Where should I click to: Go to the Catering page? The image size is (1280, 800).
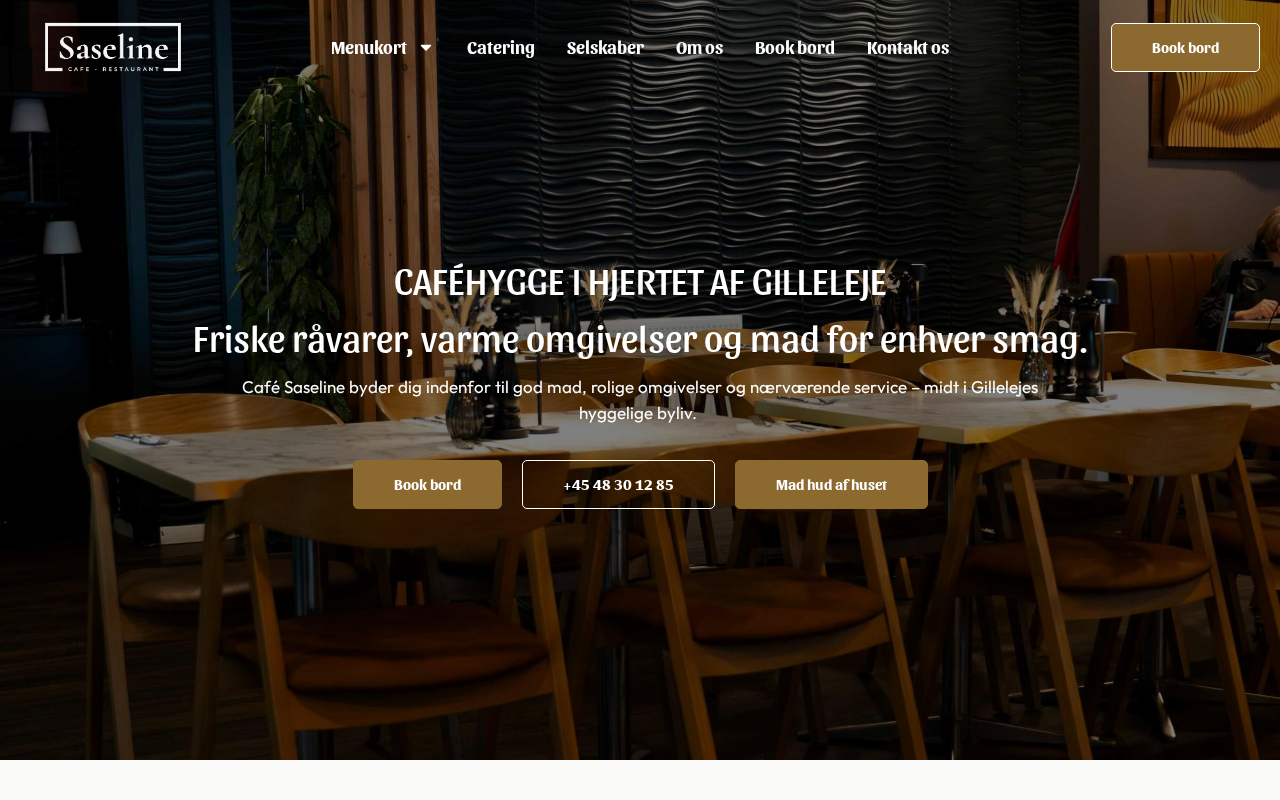click(x=501, y=47)
